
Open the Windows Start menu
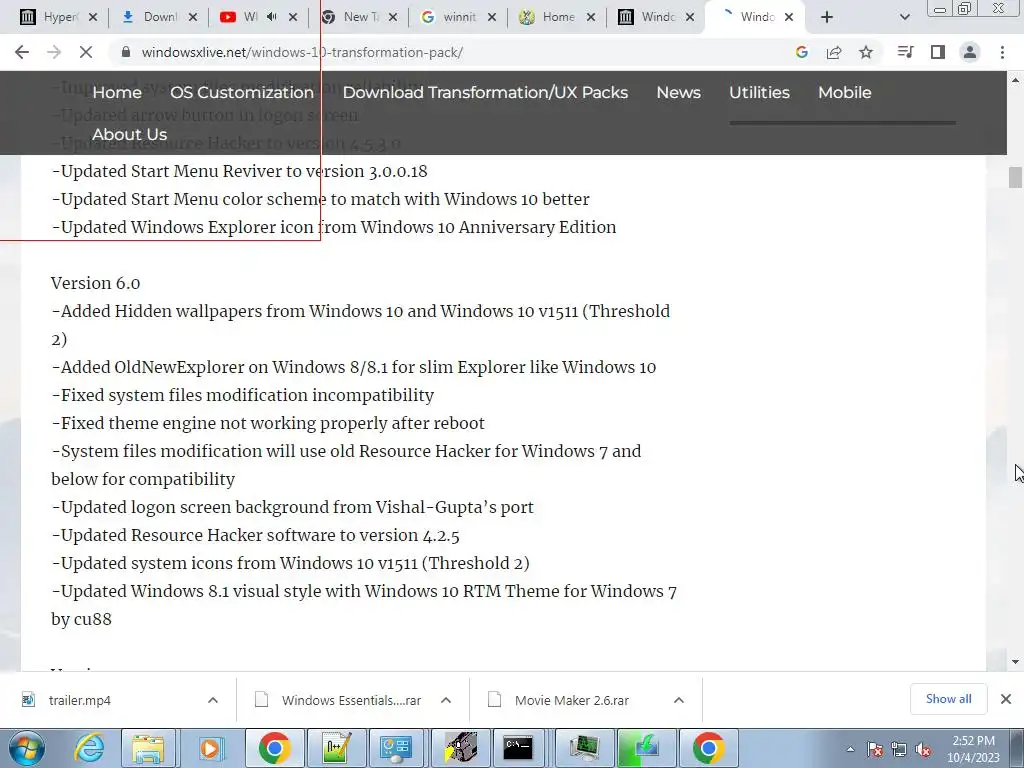(x=25, y=748)
